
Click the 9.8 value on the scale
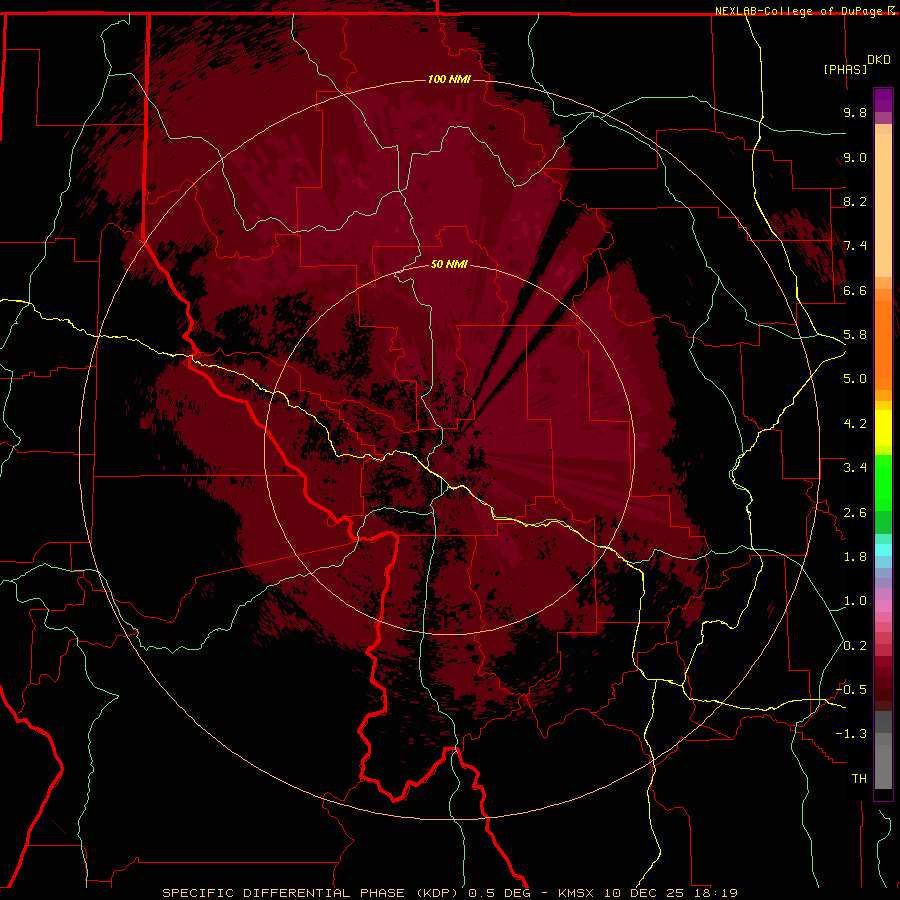(x=855, y=112)
